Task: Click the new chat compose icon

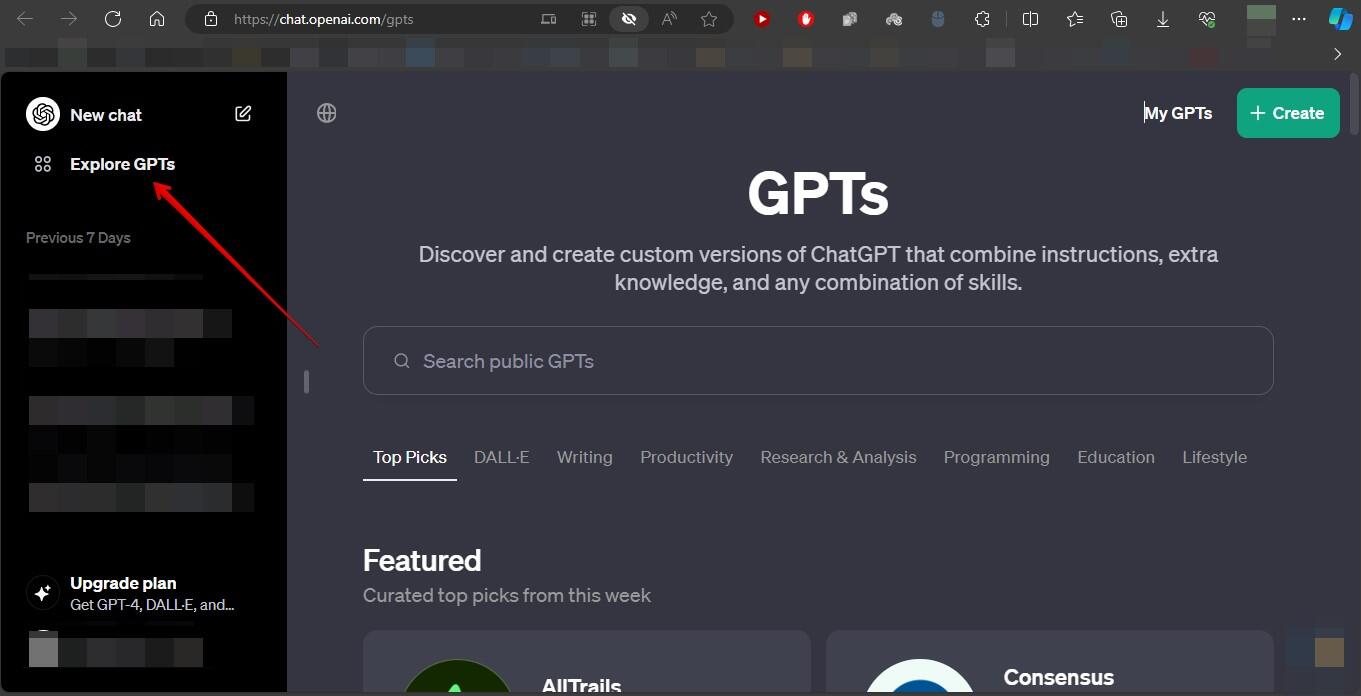Action: pos(243,114)
